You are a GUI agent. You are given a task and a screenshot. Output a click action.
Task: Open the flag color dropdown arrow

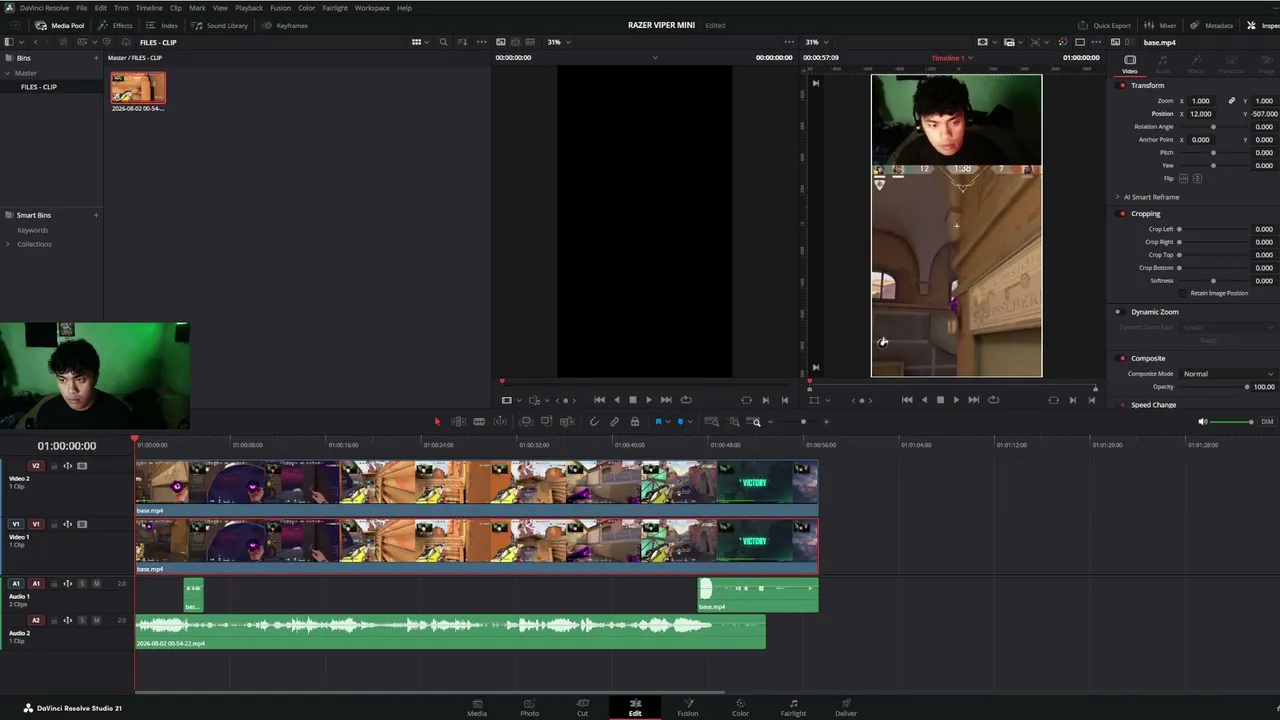tap(666, 422)
